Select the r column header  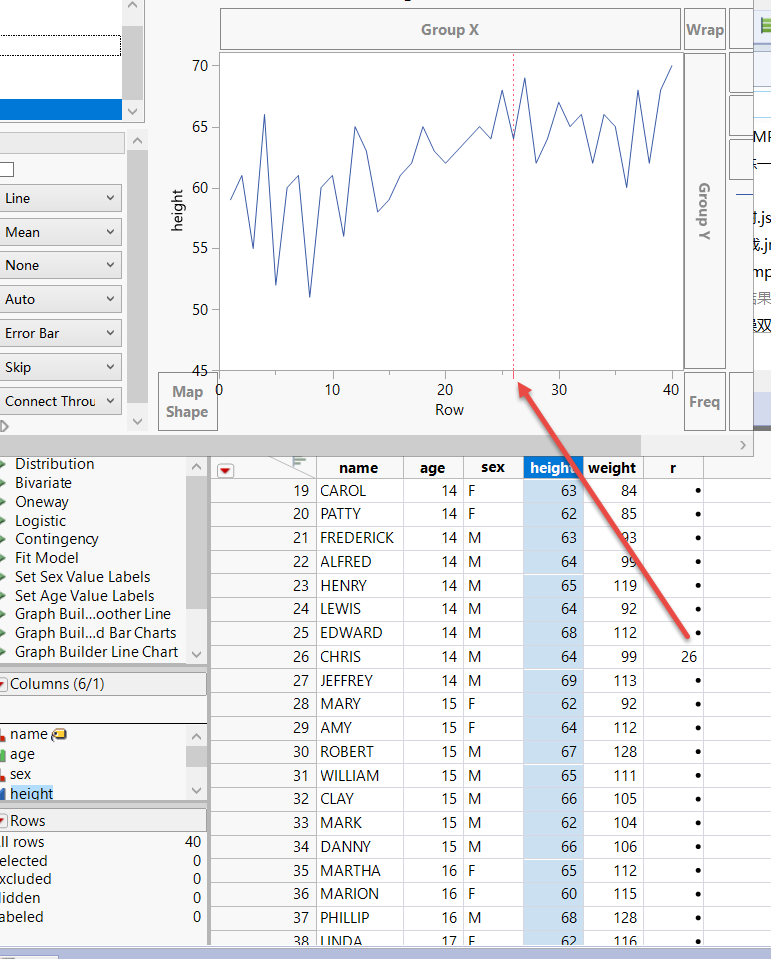click(x=673, y=468)
